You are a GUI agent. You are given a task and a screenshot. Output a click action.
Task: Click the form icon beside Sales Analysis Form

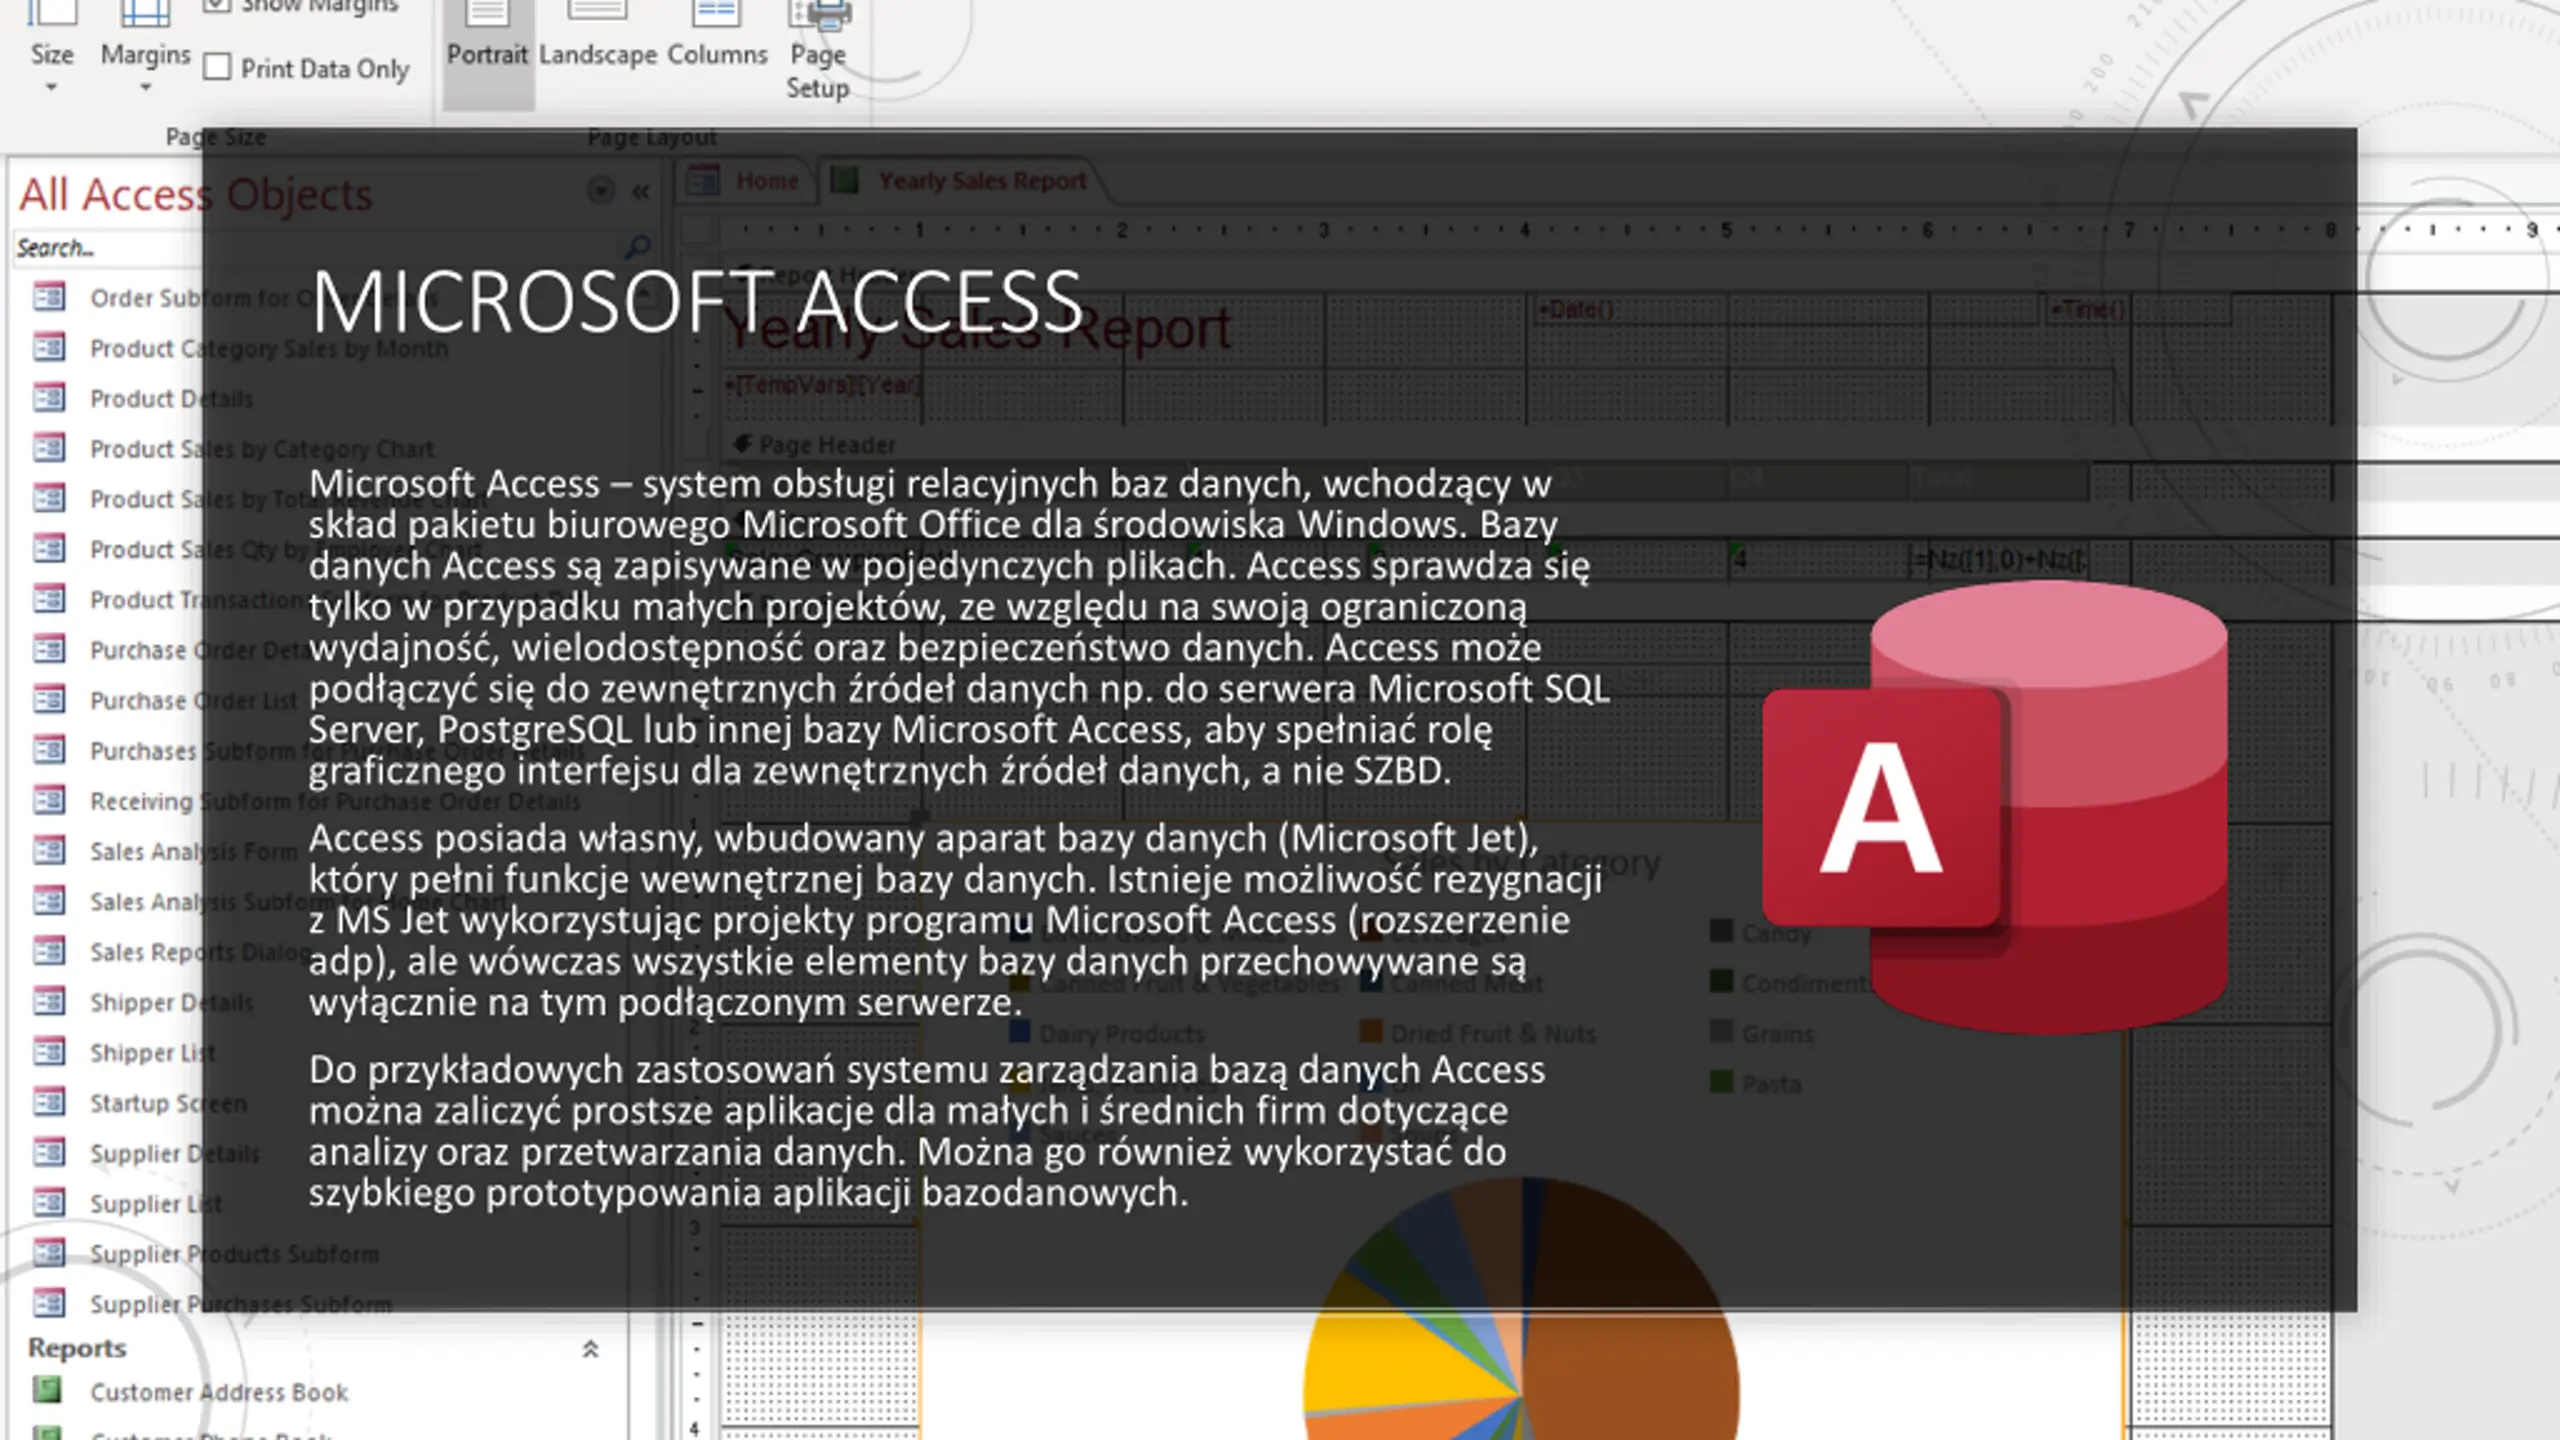pos(49,850)
